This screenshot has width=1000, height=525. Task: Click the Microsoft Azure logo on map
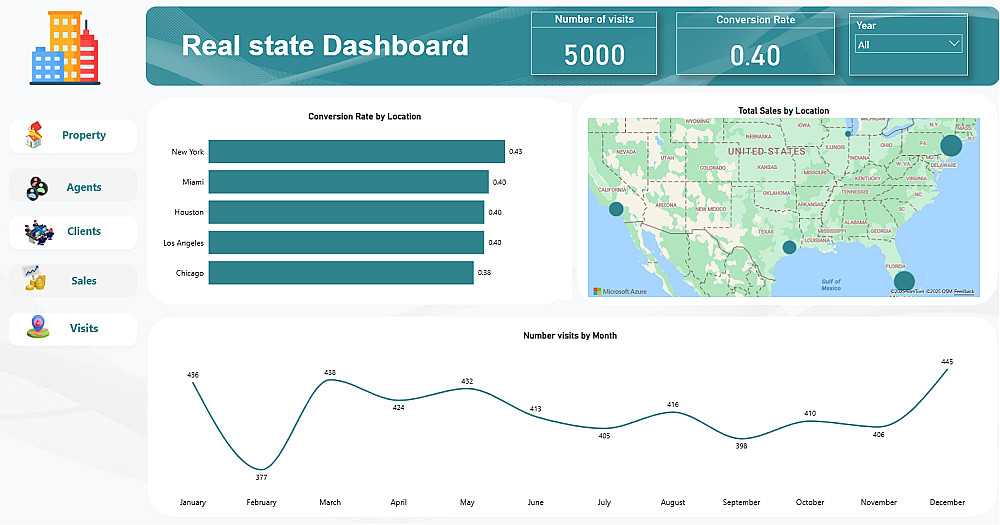[x=621, y=291]
